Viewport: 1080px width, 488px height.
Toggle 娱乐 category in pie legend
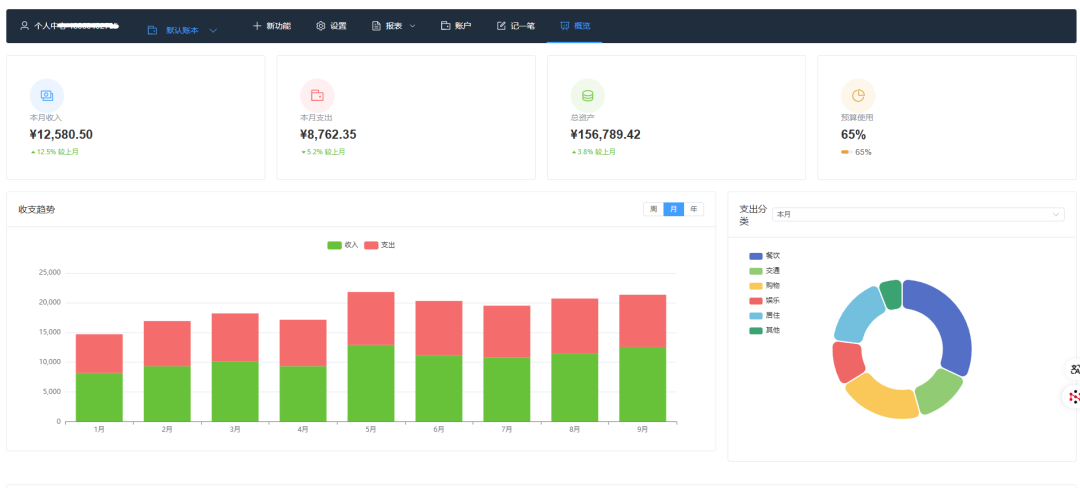pos(765,301)
